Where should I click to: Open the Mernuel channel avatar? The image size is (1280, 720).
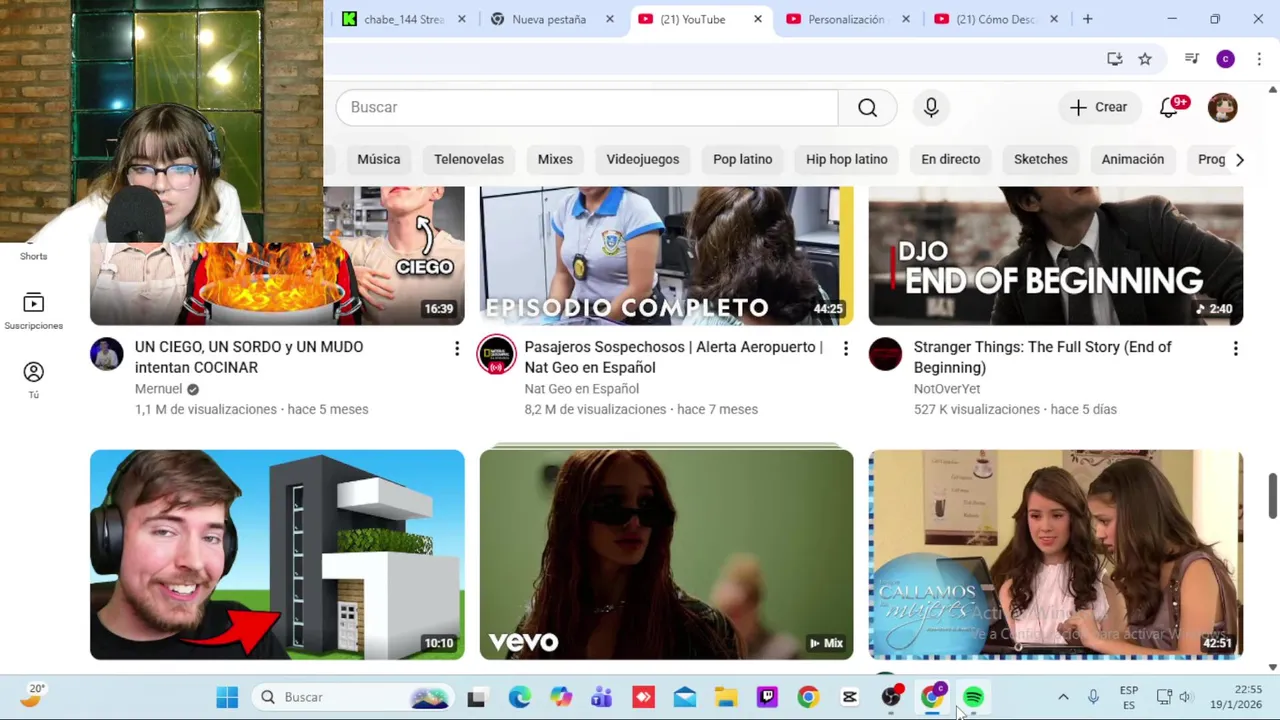(x=107, y=354)
